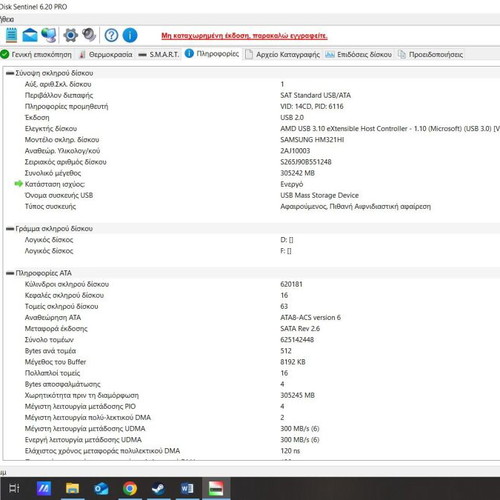Select the 305245 MB unformatted capacity value
This screenshot has height=500, width=500.
pyautogui.click(x=297, y=395)
